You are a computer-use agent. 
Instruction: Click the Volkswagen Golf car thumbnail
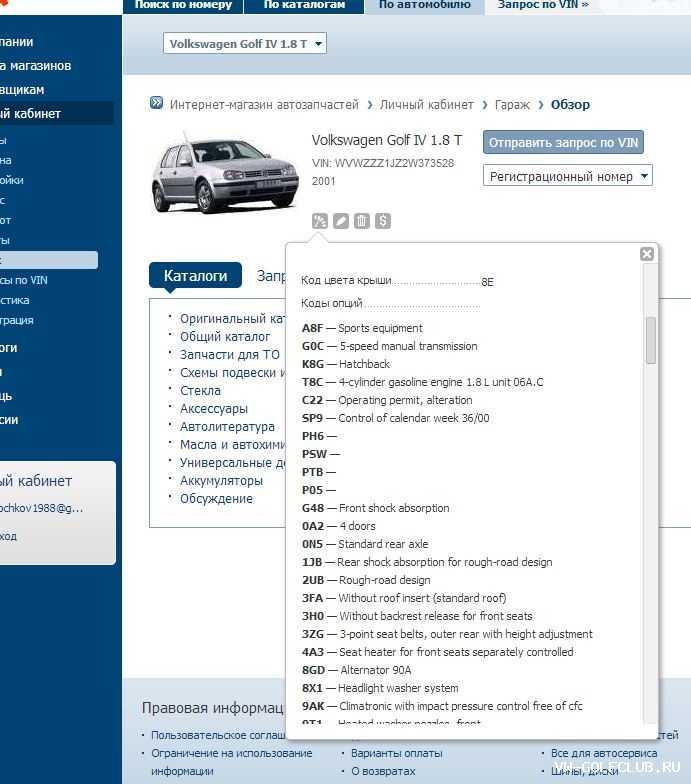[224, 173]
